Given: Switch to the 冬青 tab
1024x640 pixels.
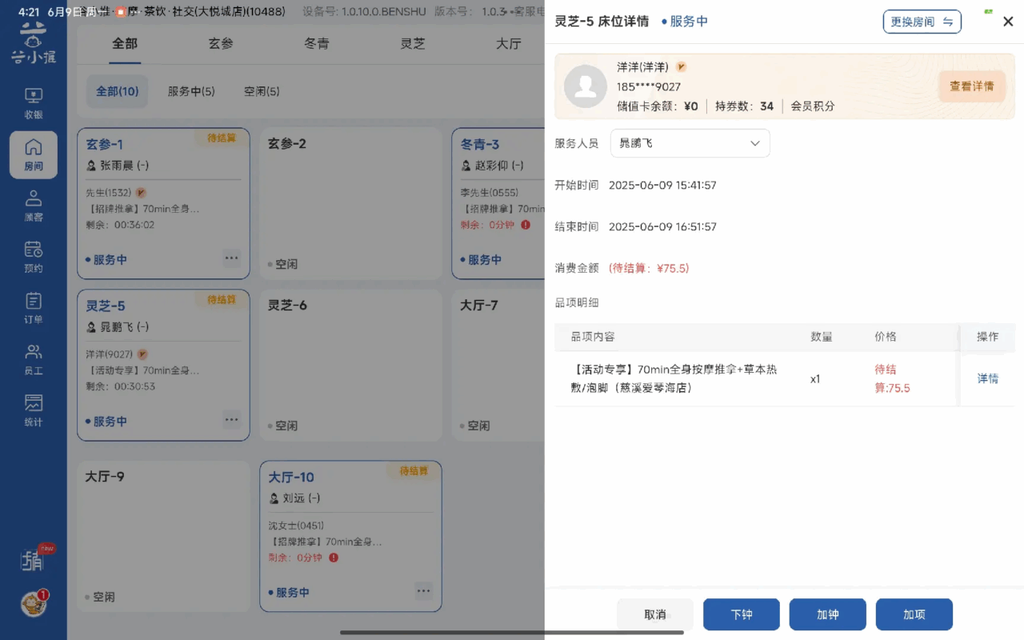Looking at the screenshot, I should 317,44.
